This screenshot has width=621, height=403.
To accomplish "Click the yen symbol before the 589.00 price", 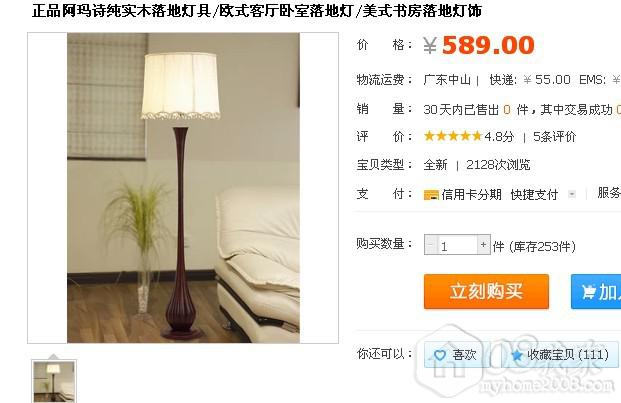I will click(x=430, y=45).
